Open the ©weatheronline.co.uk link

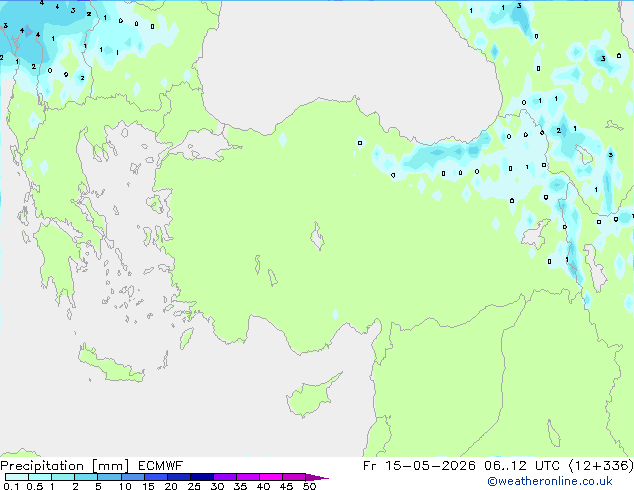click(550, 481)
